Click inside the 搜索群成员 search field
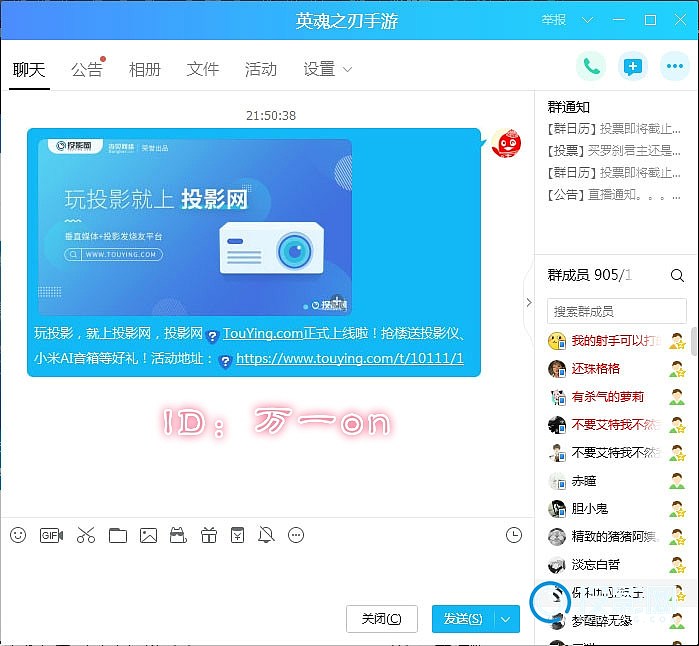The width and height of the screenshot is (699, 646). pos(617,311)
